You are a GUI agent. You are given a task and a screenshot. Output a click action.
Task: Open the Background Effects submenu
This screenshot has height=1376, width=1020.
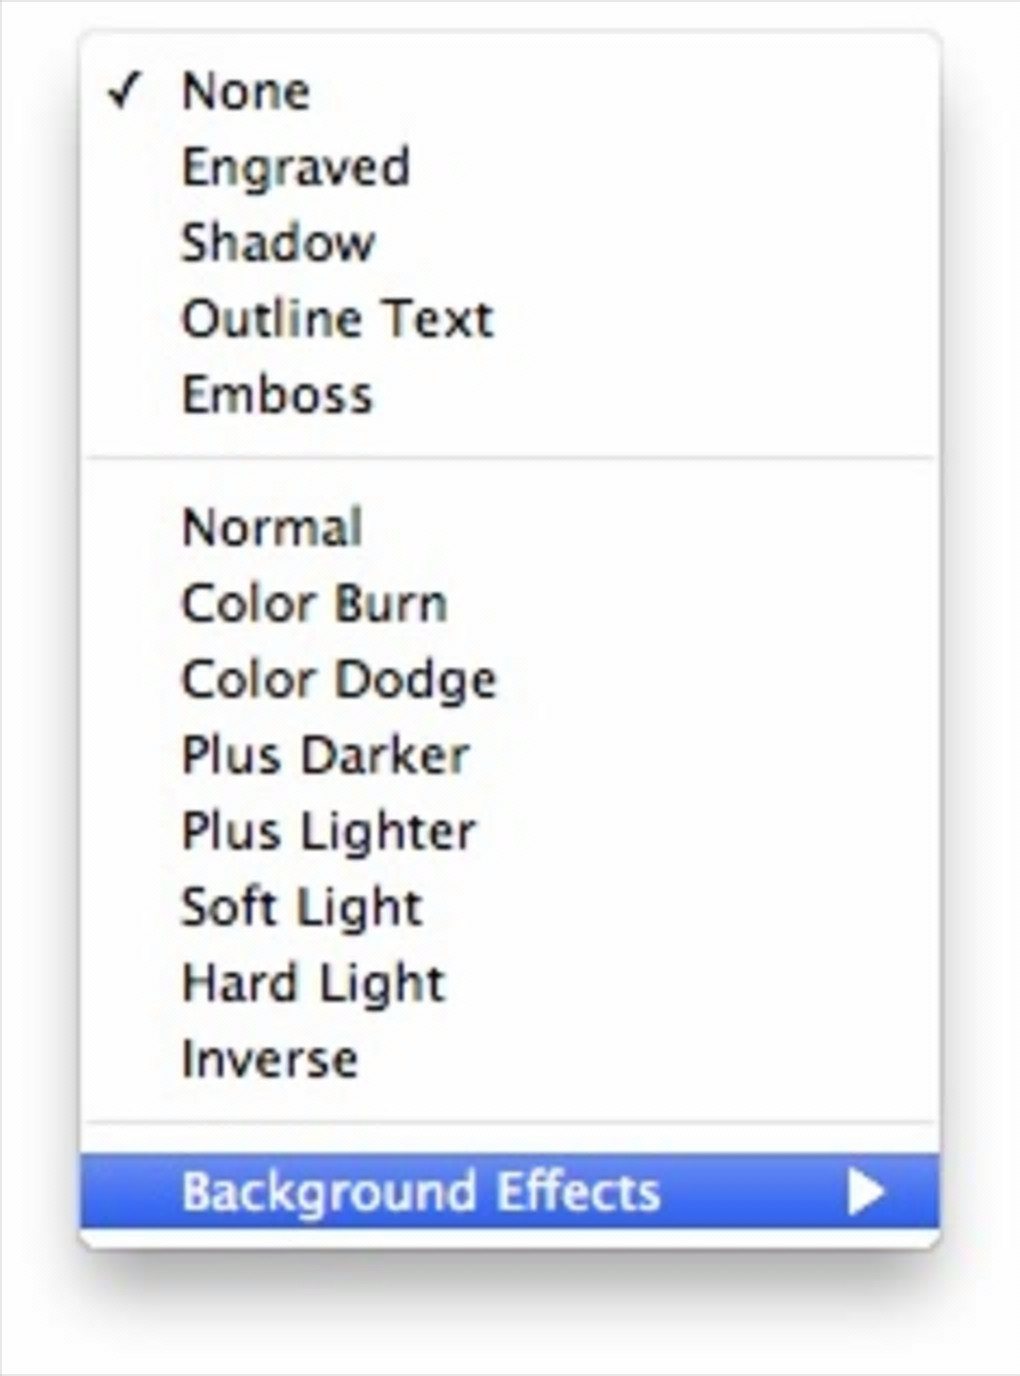(x=421, y=1191)
